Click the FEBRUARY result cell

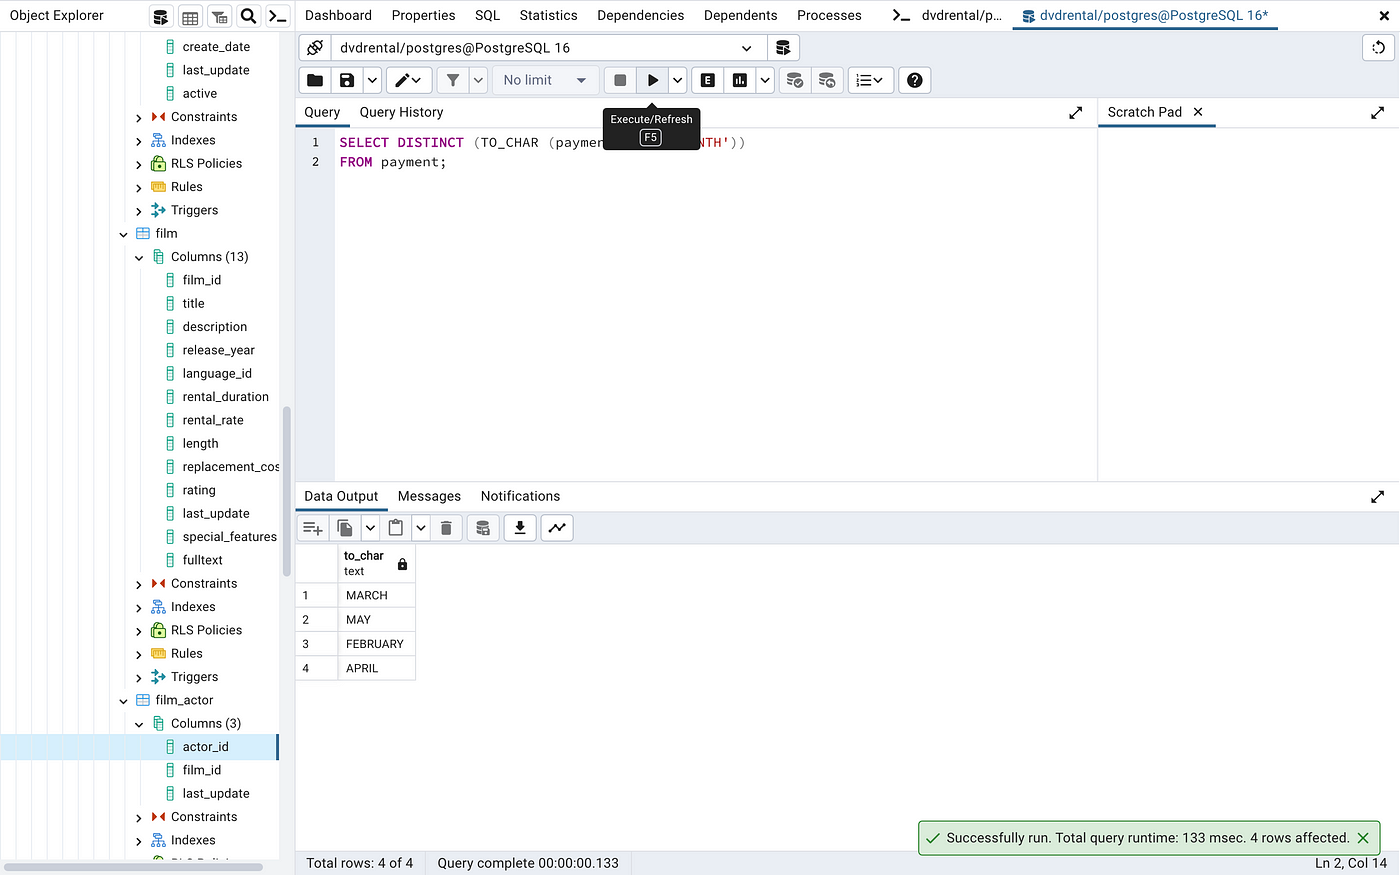376,644
